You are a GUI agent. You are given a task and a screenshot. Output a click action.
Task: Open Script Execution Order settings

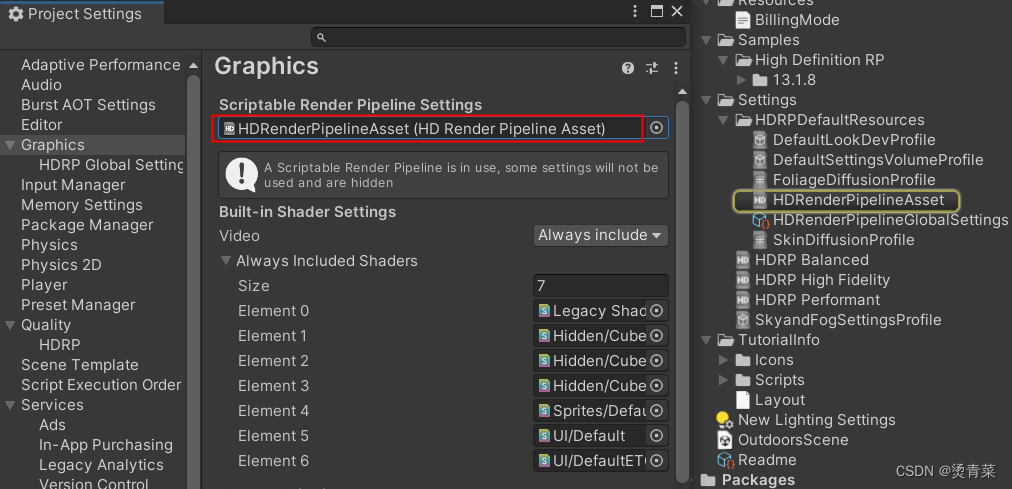click(101, 385)
